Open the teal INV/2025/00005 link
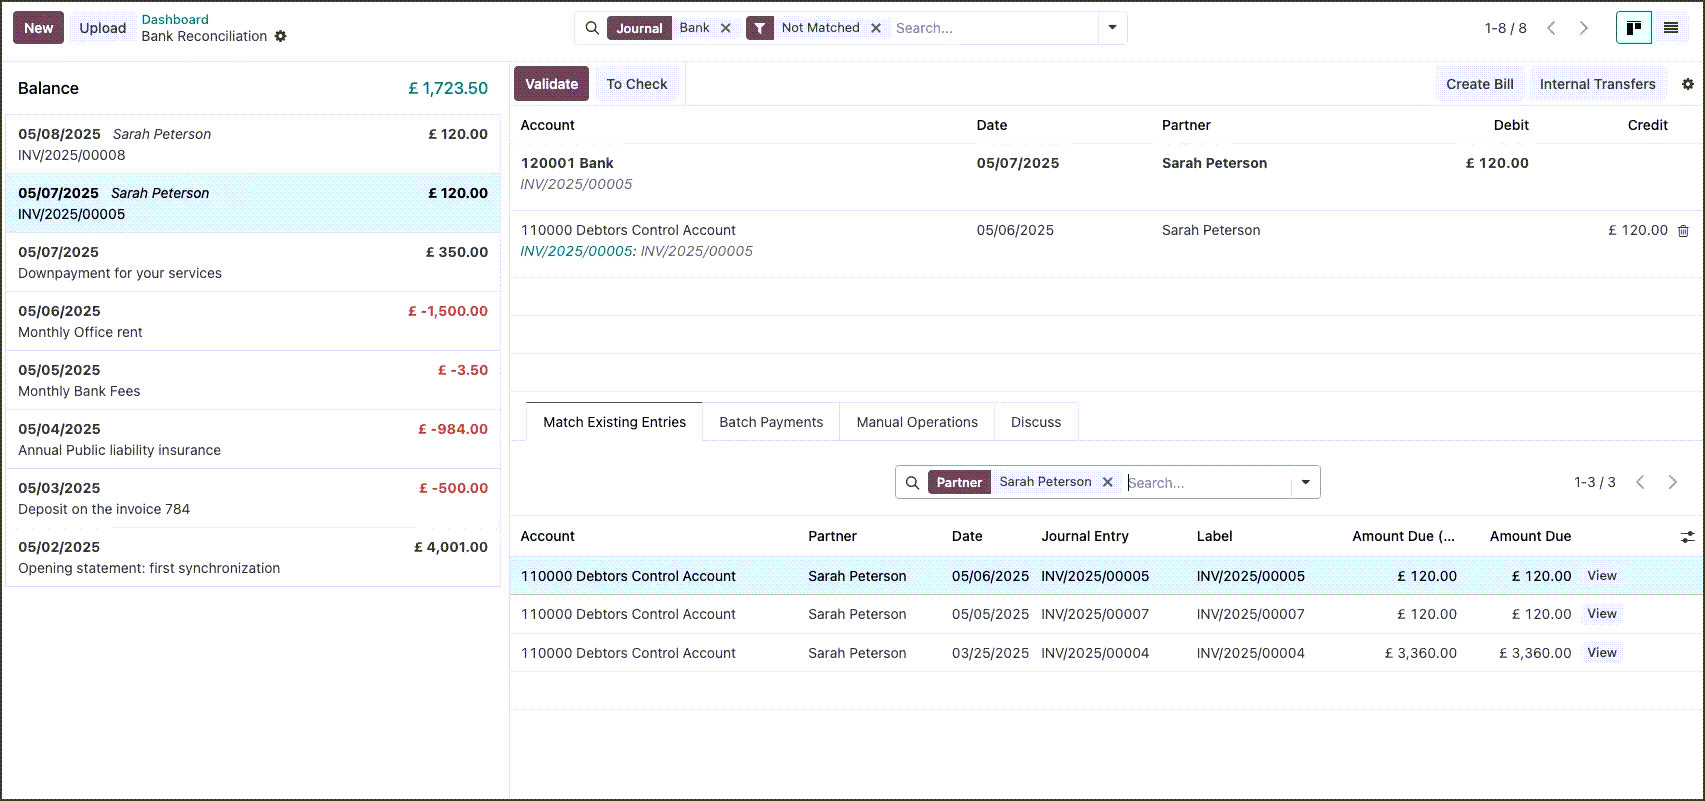 pos(576,251)
